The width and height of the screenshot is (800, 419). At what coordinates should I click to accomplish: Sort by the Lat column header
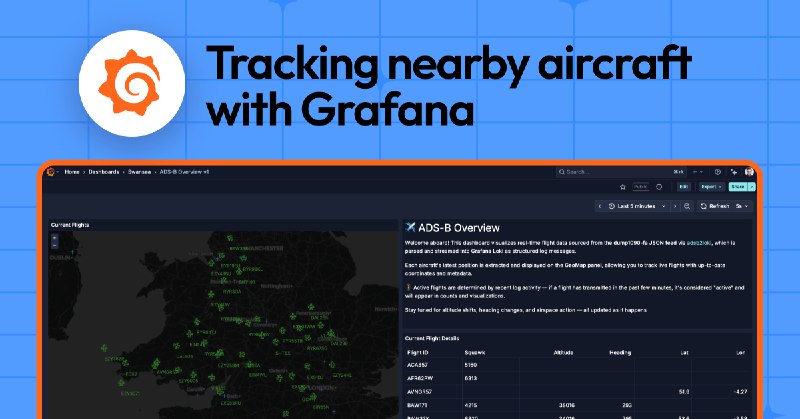pyautogui.click(x=684, y=353)
